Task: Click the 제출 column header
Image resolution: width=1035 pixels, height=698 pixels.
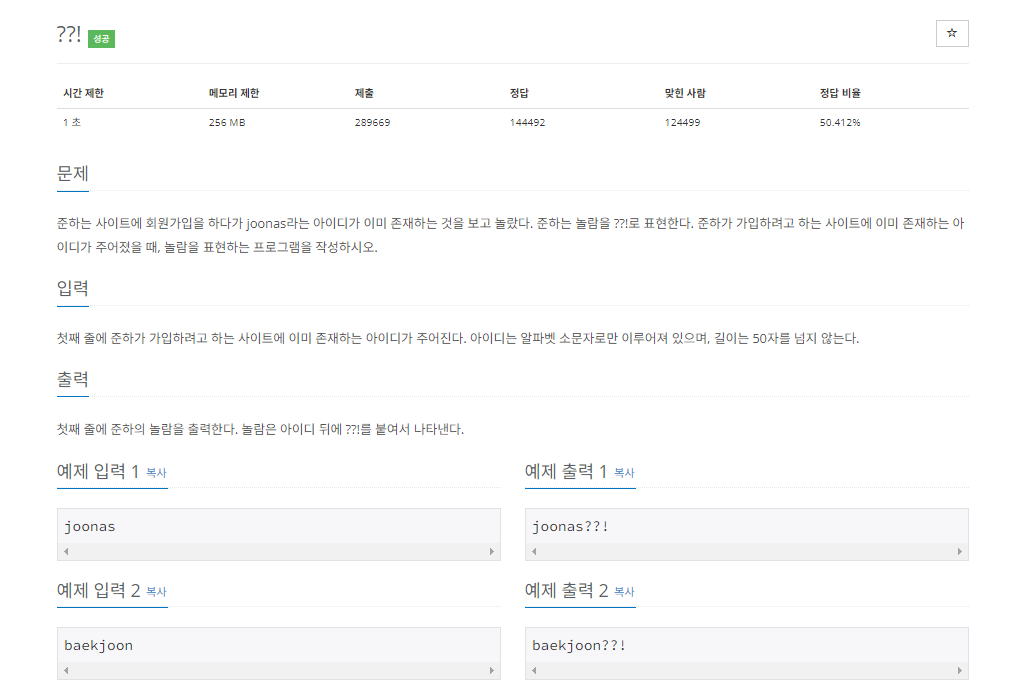Action: click(x=364, y=93)
